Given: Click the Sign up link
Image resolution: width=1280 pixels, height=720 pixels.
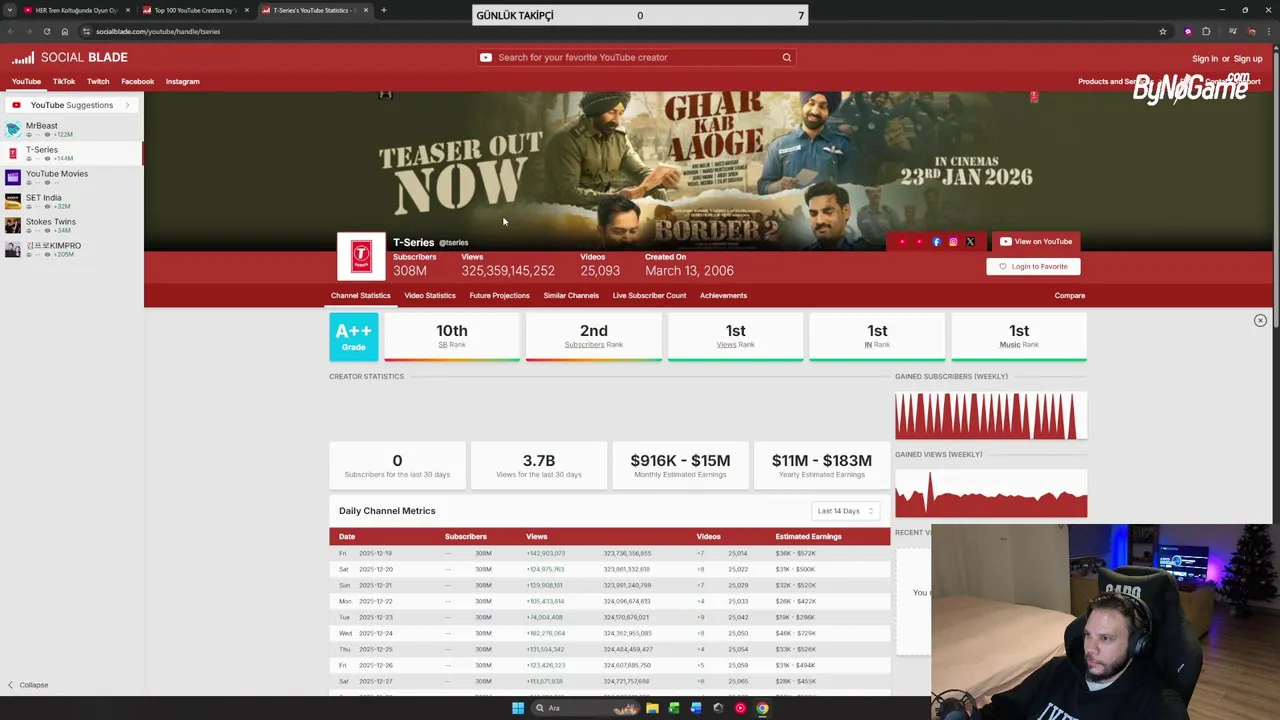Looking at the screenshot, I should coord(1248,58).
